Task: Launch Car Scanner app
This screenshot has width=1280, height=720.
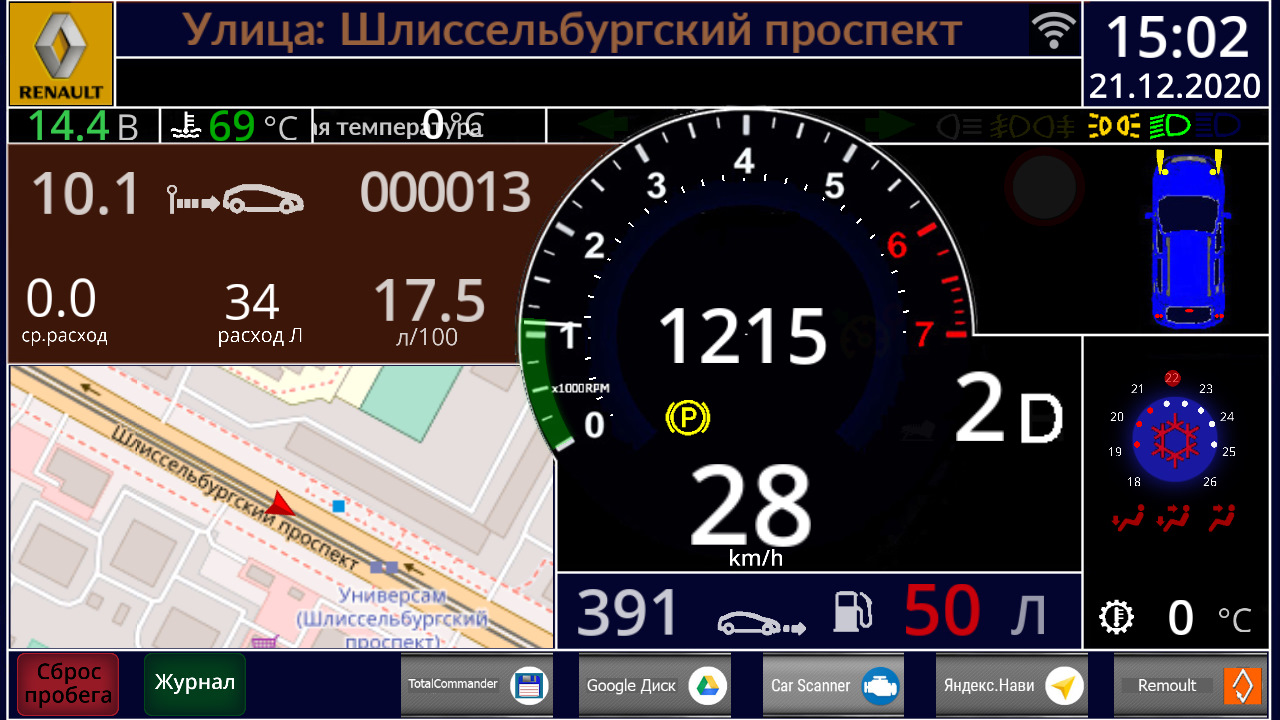Action: point(834,685)
